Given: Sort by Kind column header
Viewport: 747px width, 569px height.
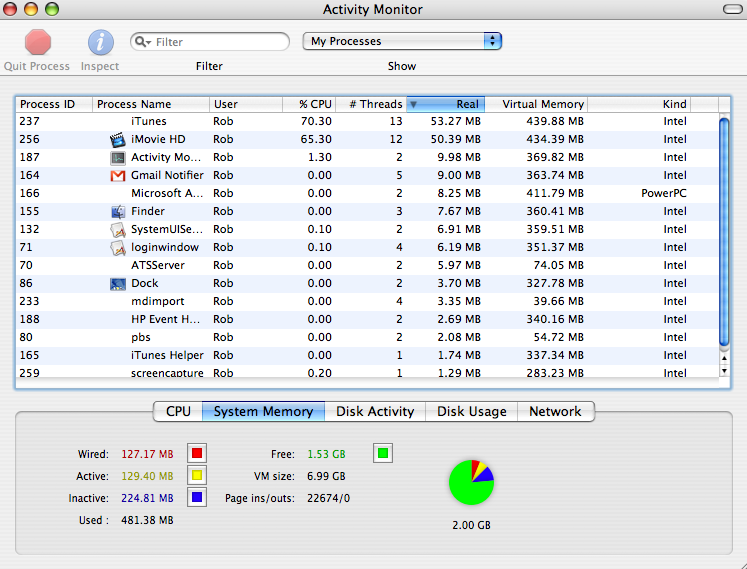Looking at the screenshot, I should [639, 104].
